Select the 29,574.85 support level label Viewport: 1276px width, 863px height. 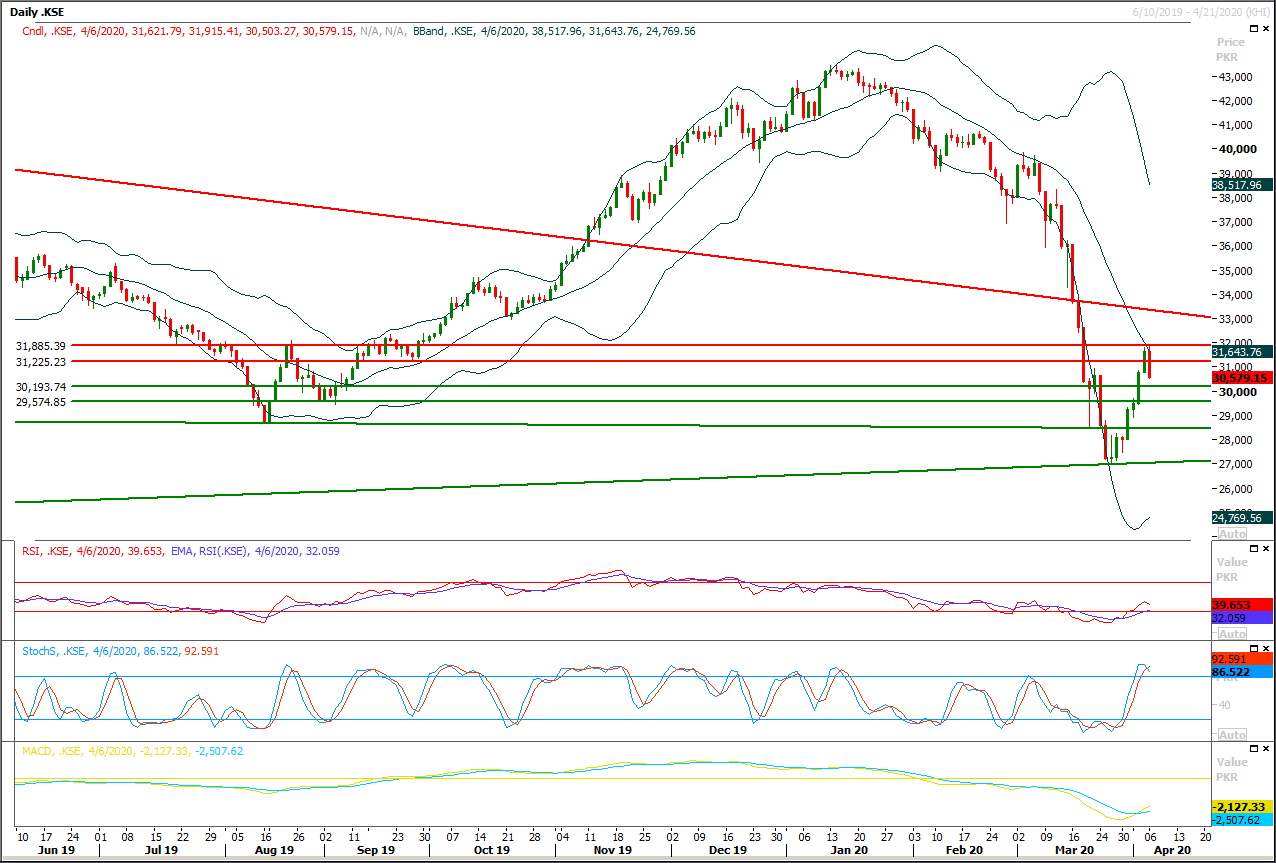coord(41,402)
